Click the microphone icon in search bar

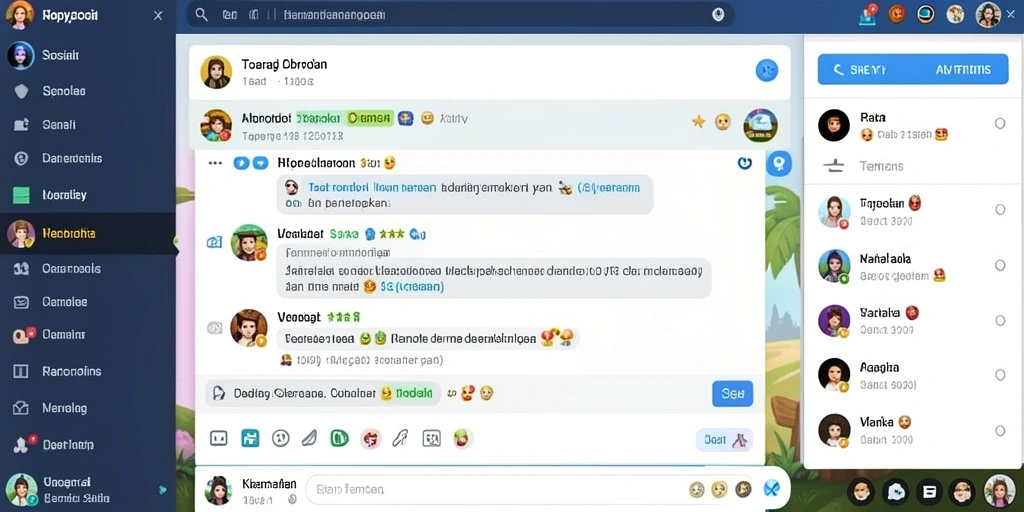click(718, 15)
